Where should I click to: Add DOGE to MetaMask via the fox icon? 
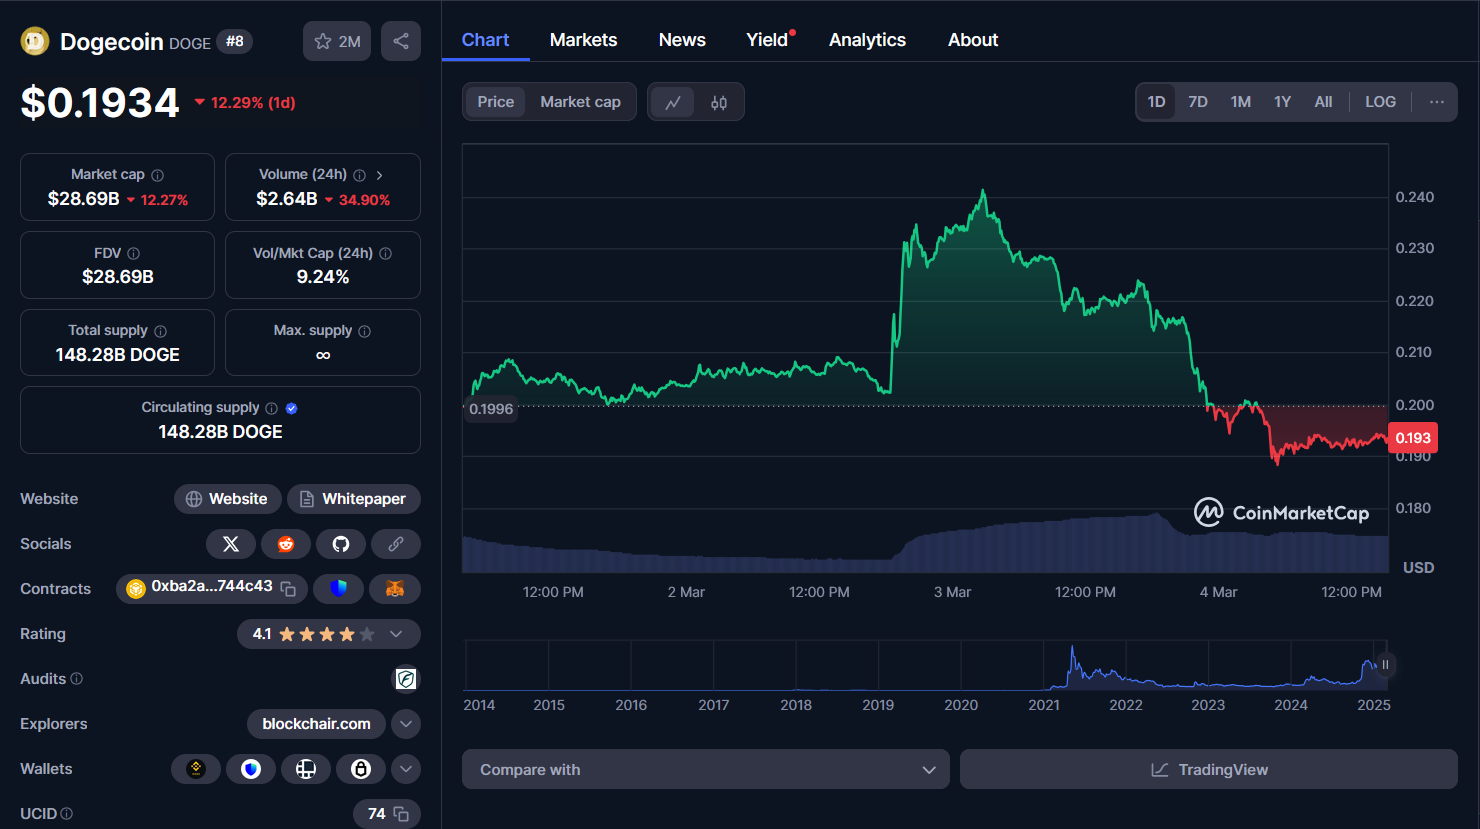(395, 589)
